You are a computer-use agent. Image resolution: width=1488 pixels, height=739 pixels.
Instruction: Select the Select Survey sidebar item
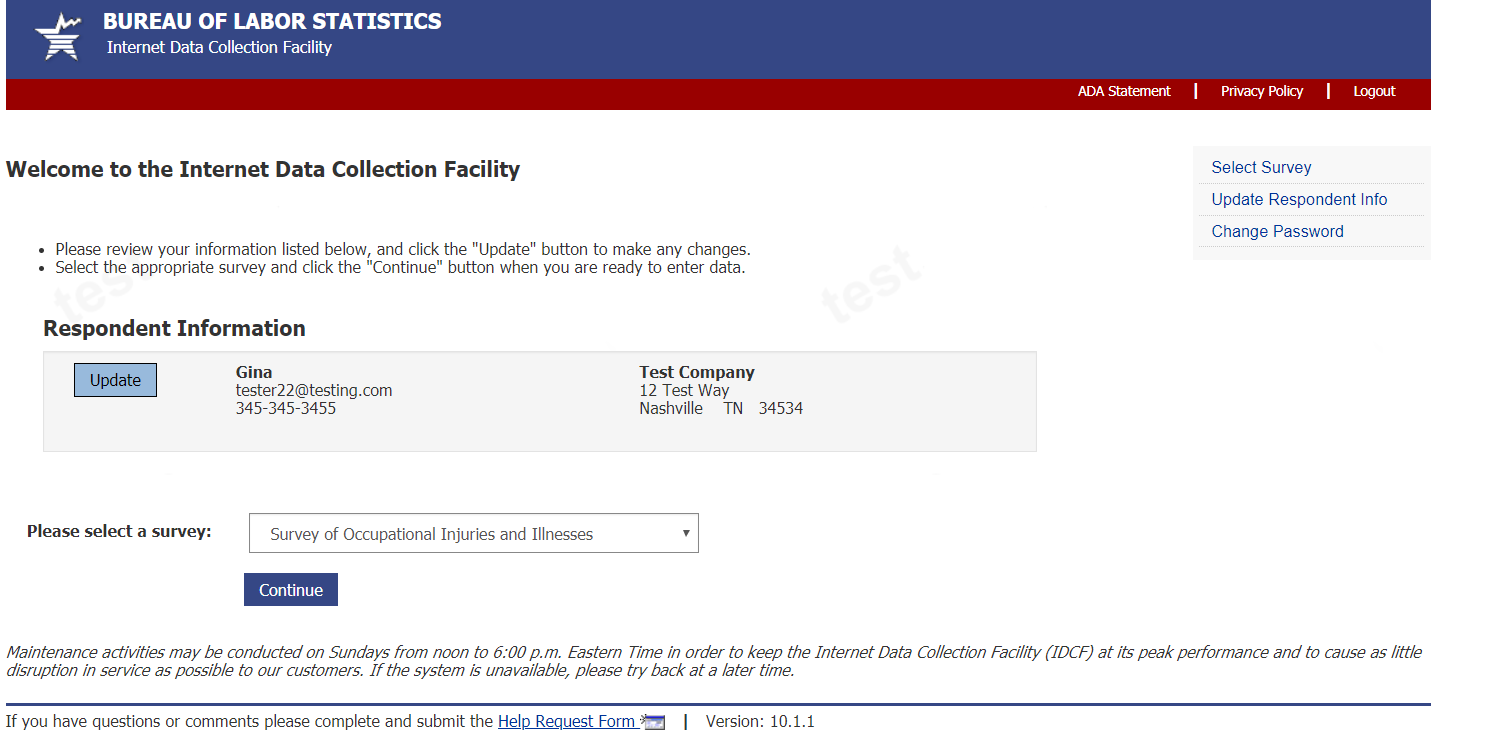tap(1260, 168)
